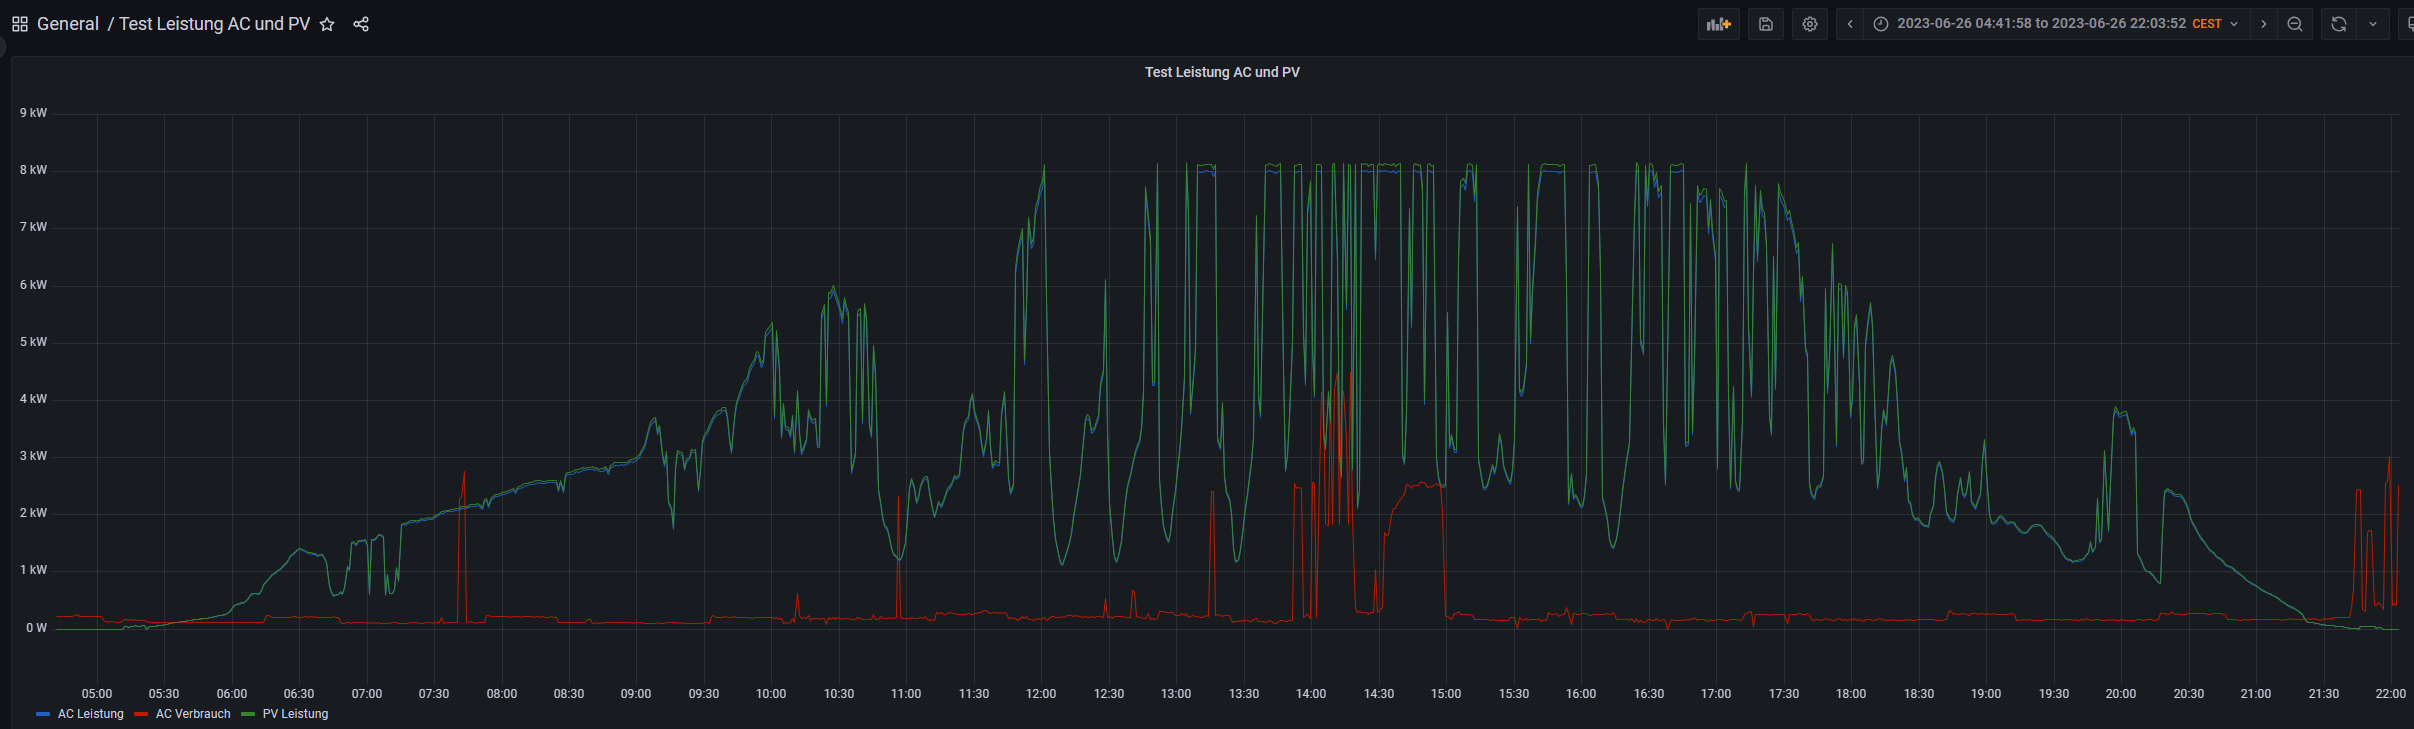This screenshot has width=2414, height=729.
Task: Click the Add panel icon
Action: [1718, 24]
